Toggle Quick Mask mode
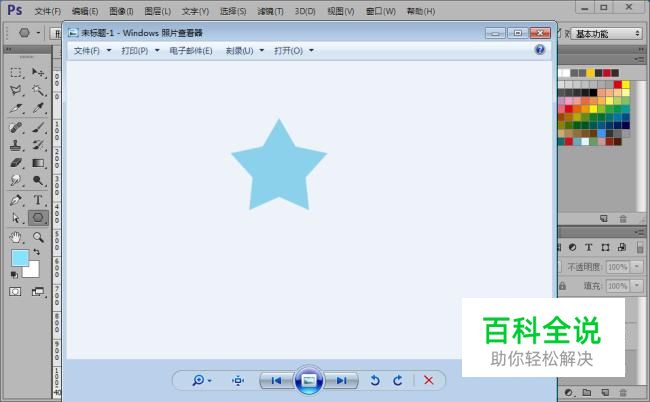The height and width of the screenshot is (402, 650). [15, 292]
